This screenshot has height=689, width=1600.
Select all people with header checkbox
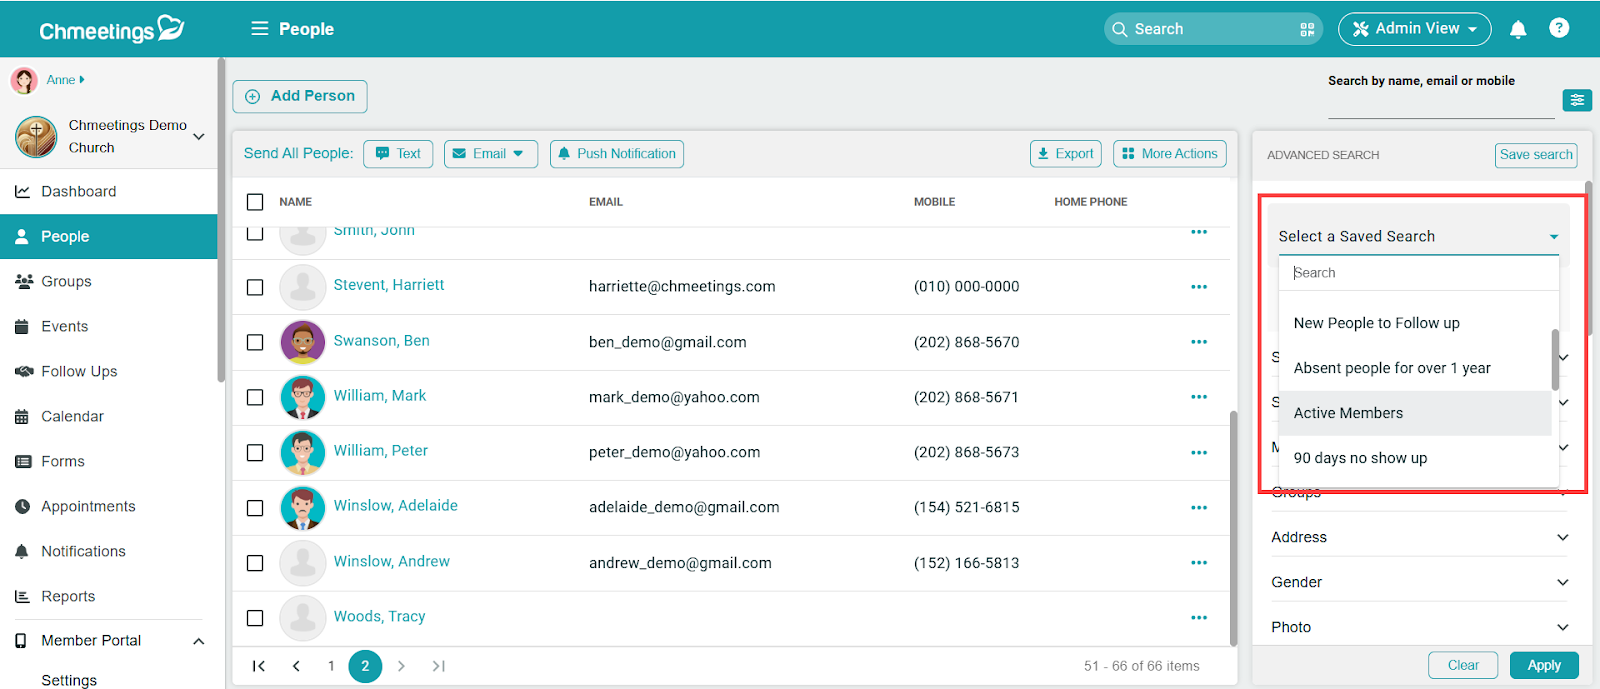(x=255, y=202)
